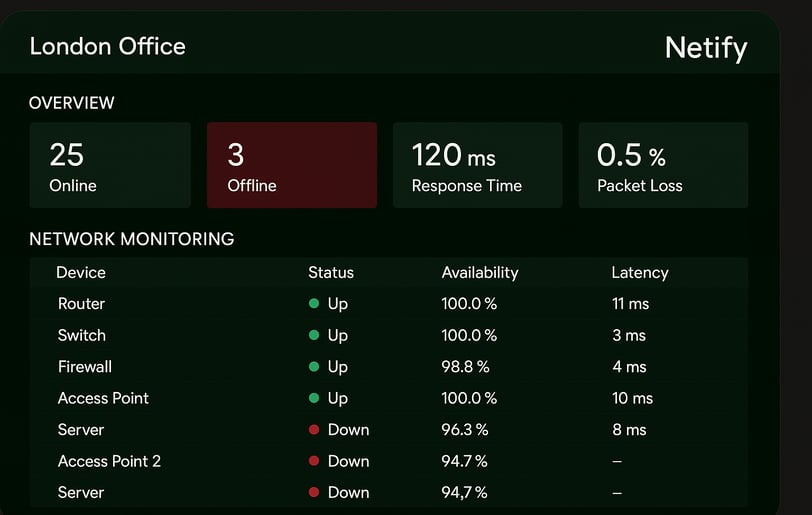Click the Down status for Access Point 2
This screenshot has width=812, height=515.
349,461
